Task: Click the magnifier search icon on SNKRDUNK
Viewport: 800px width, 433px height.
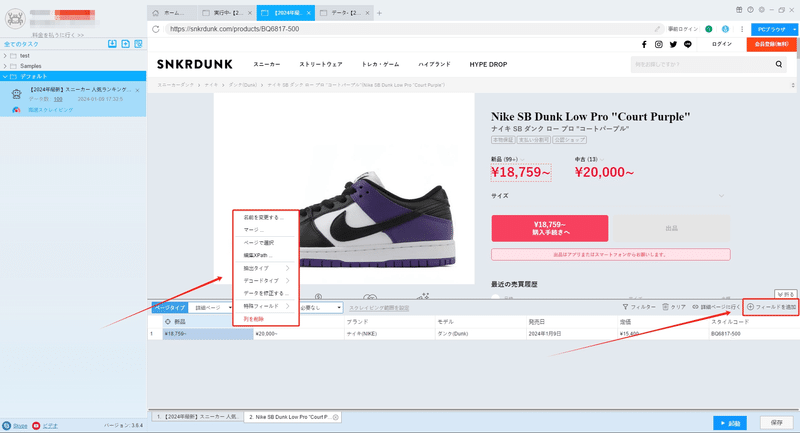Action: tap(779, 64)
